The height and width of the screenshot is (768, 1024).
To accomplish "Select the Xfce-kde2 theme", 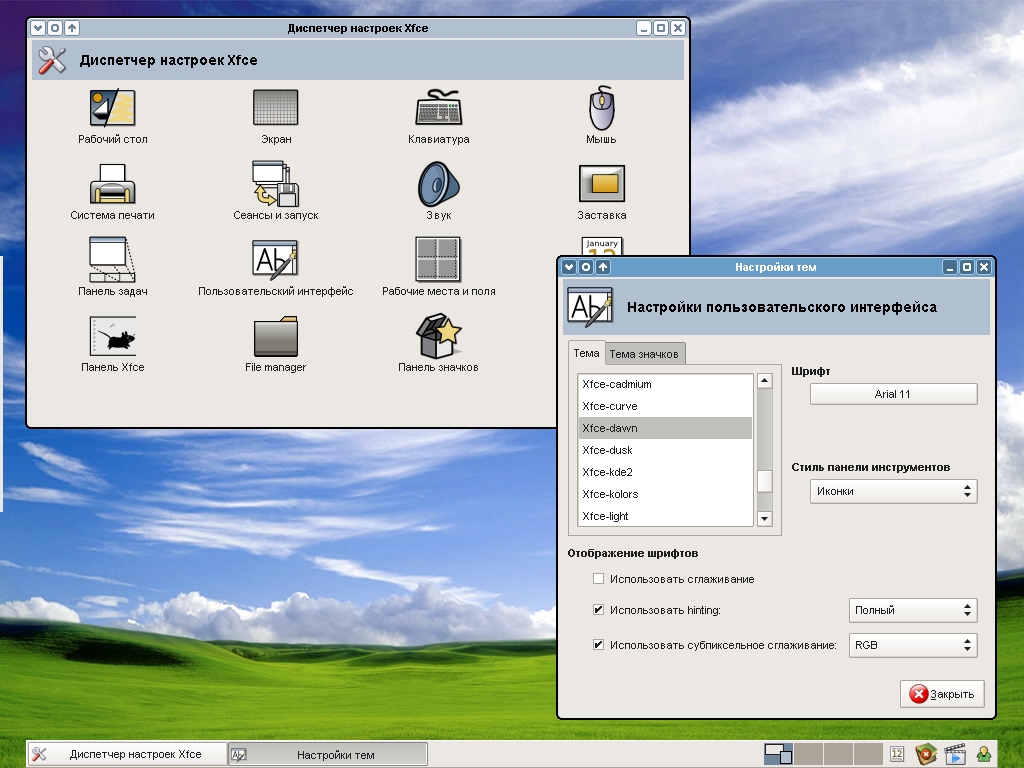I will [x=665, y=472].
